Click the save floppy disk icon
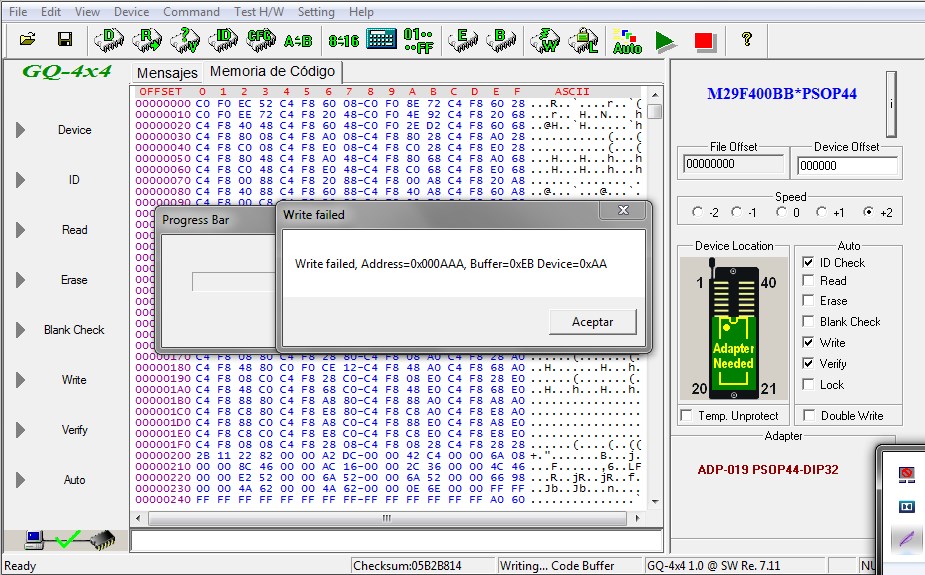The height and width of the screenshot is (575, 925). click(65, 40)
